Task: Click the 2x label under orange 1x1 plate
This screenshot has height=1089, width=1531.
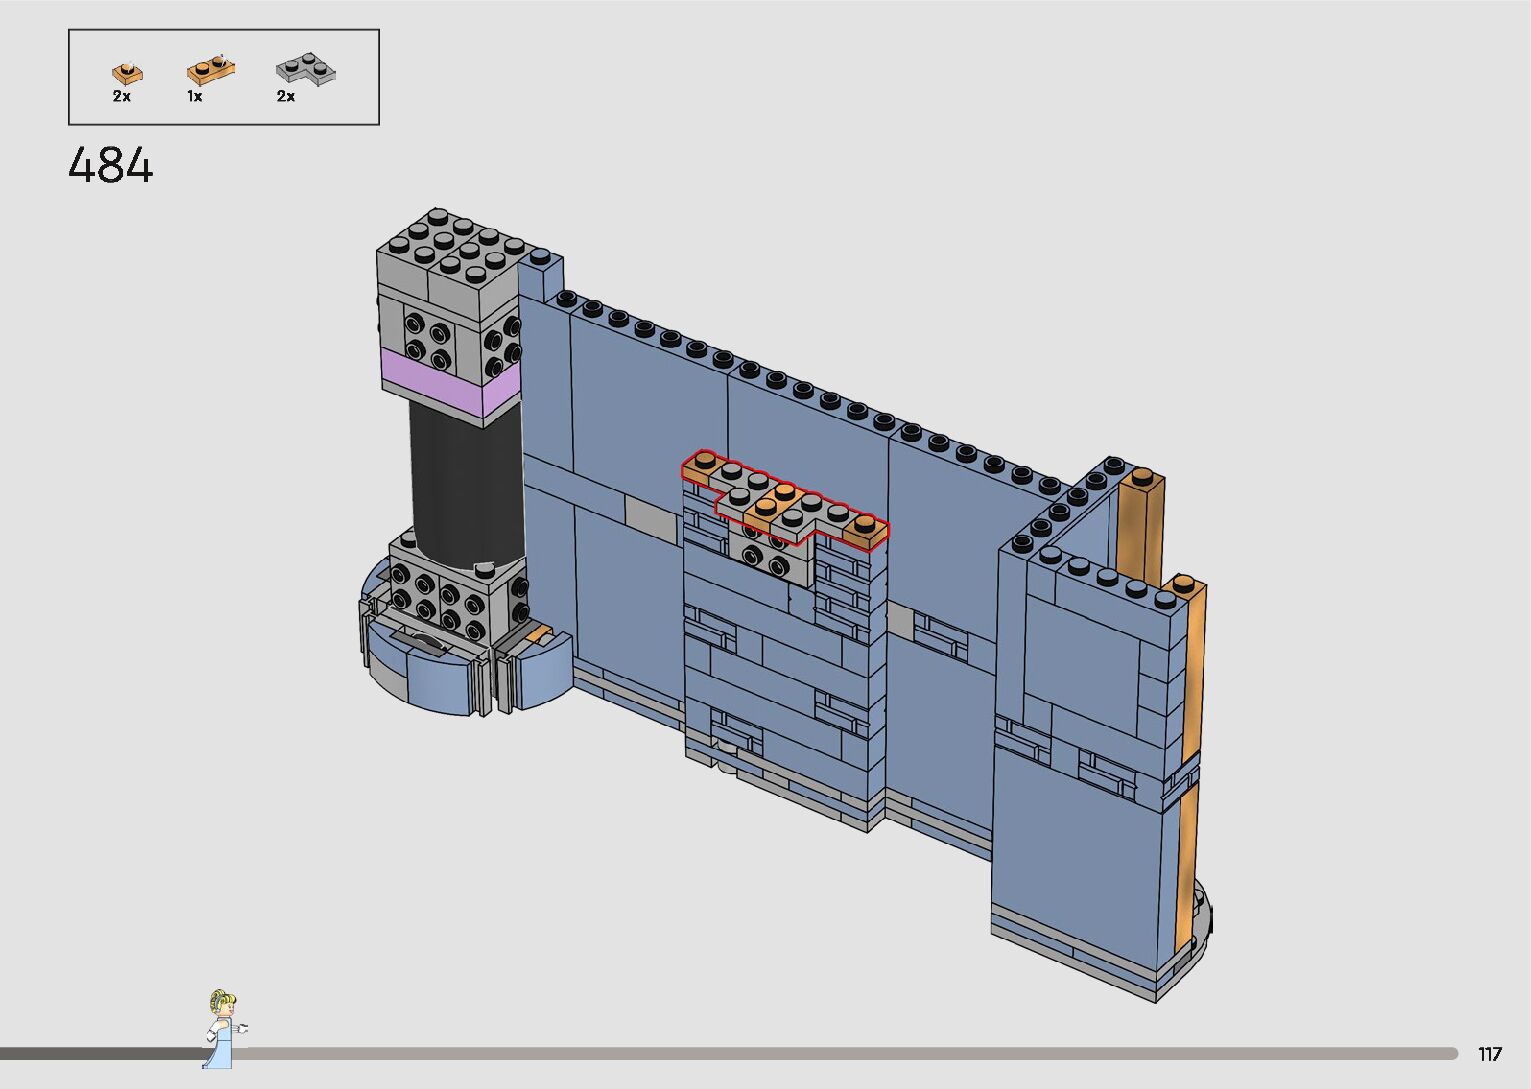Action: [122, 97]
